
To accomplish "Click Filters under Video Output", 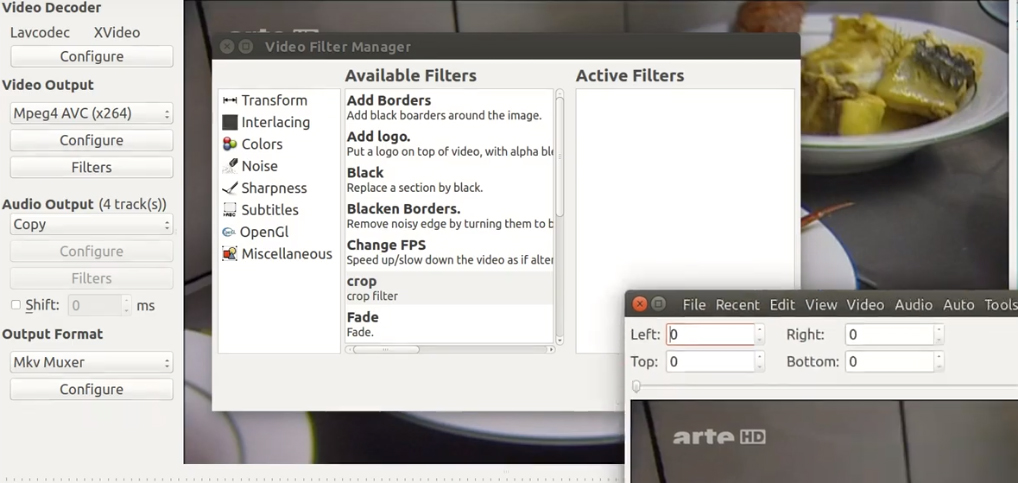I will tap(92, 167).
